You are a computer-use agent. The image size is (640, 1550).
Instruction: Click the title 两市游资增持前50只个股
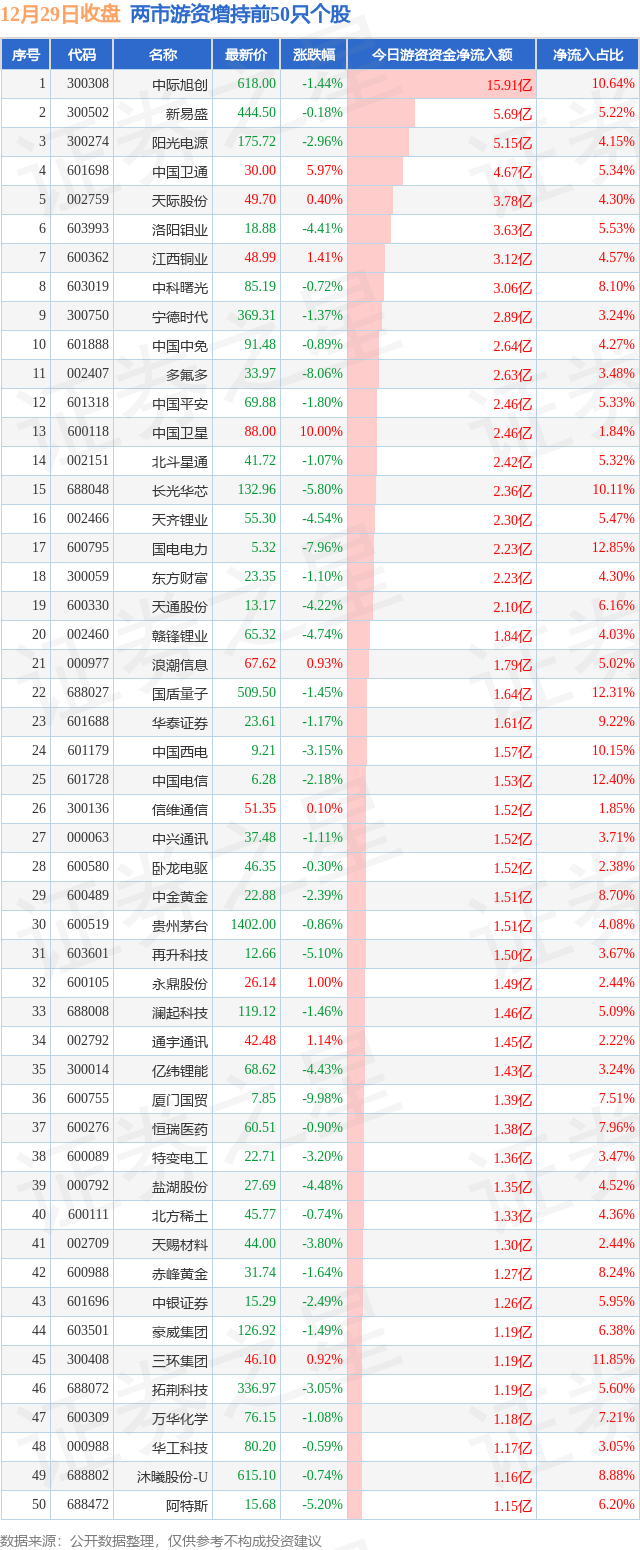pyautogui.click(x=240, y=15)
